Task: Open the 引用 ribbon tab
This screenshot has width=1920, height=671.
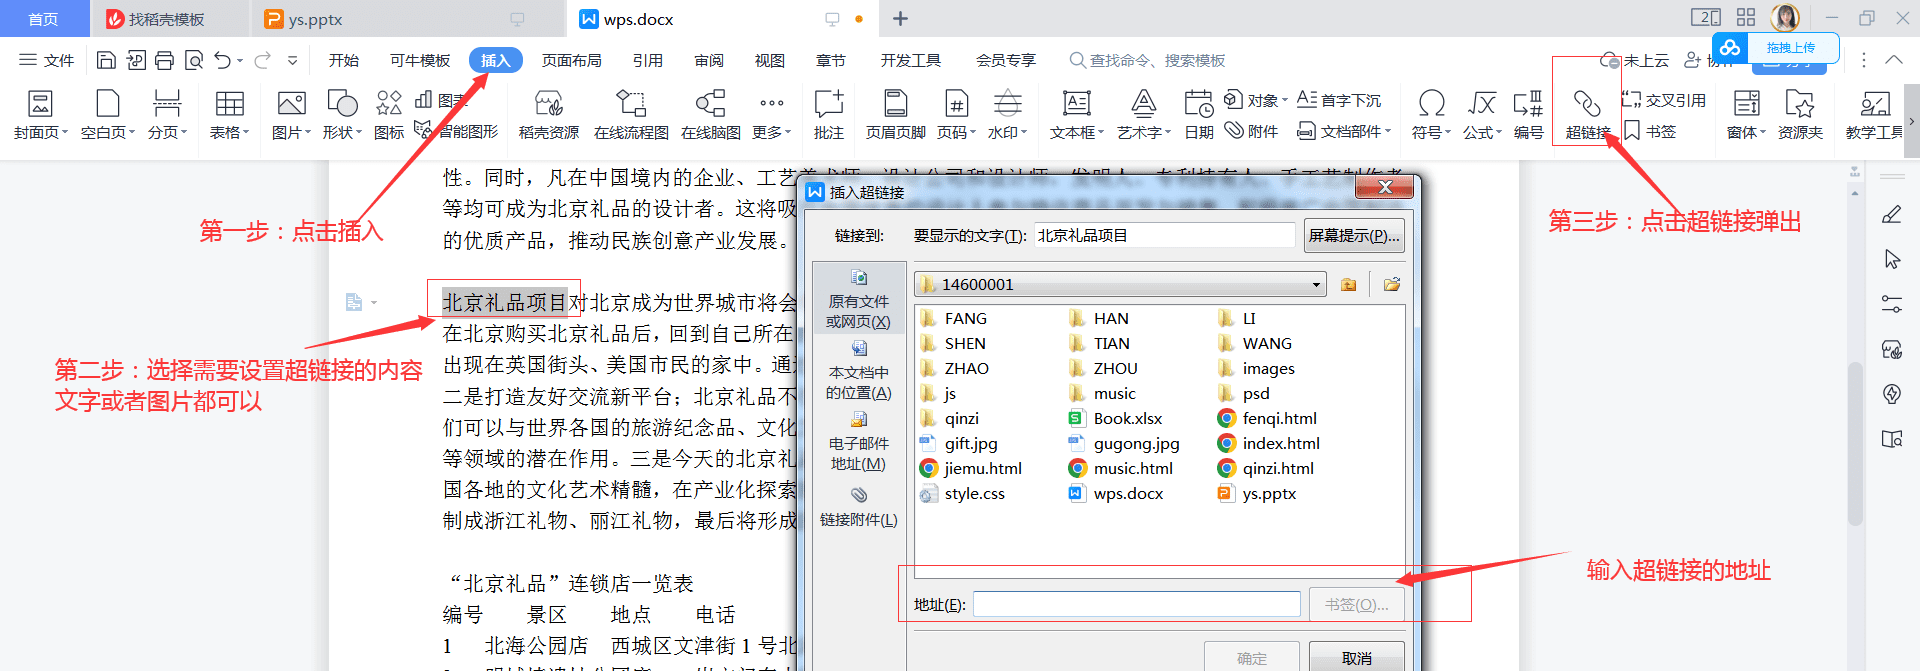Action: click(648, 60)
